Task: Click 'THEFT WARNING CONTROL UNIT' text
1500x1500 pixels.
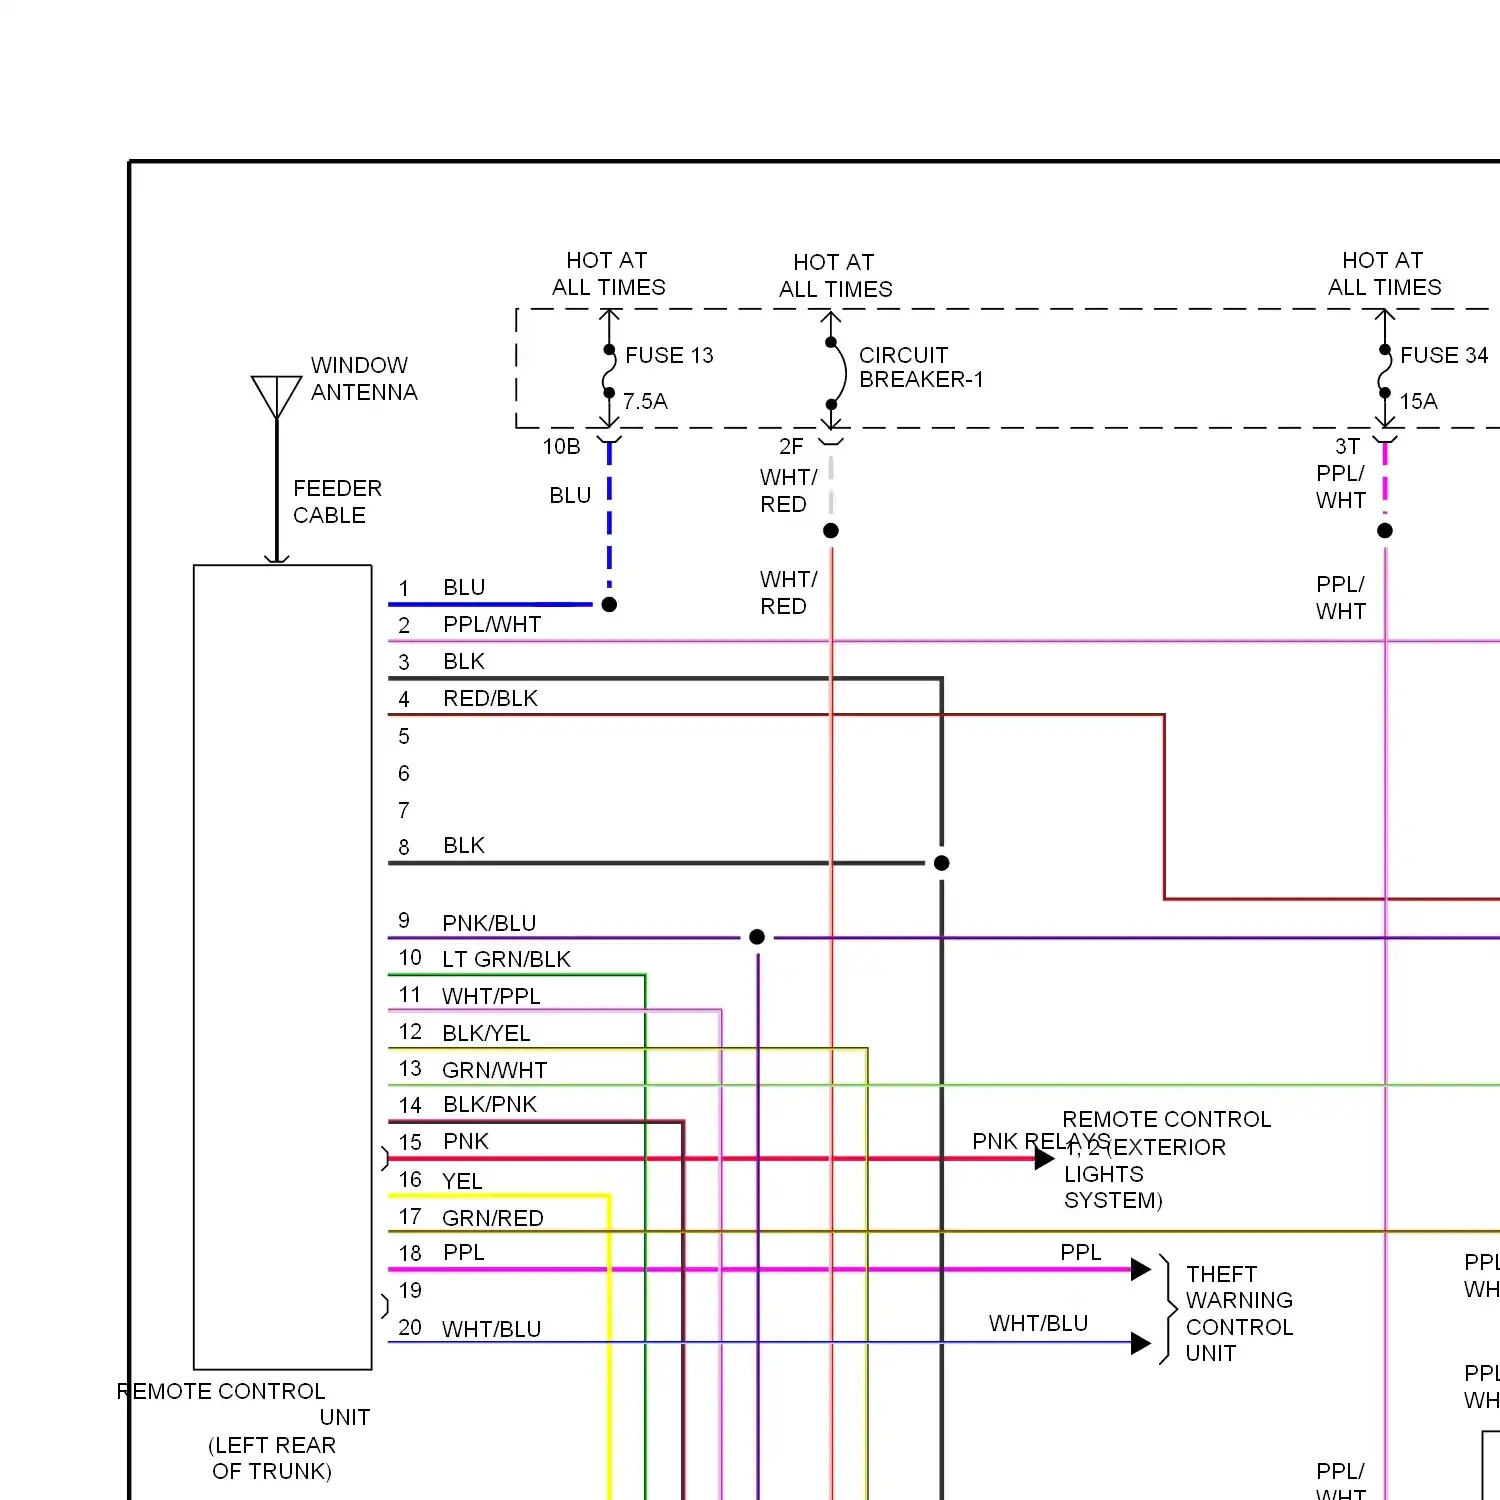Action: 1239,1313
